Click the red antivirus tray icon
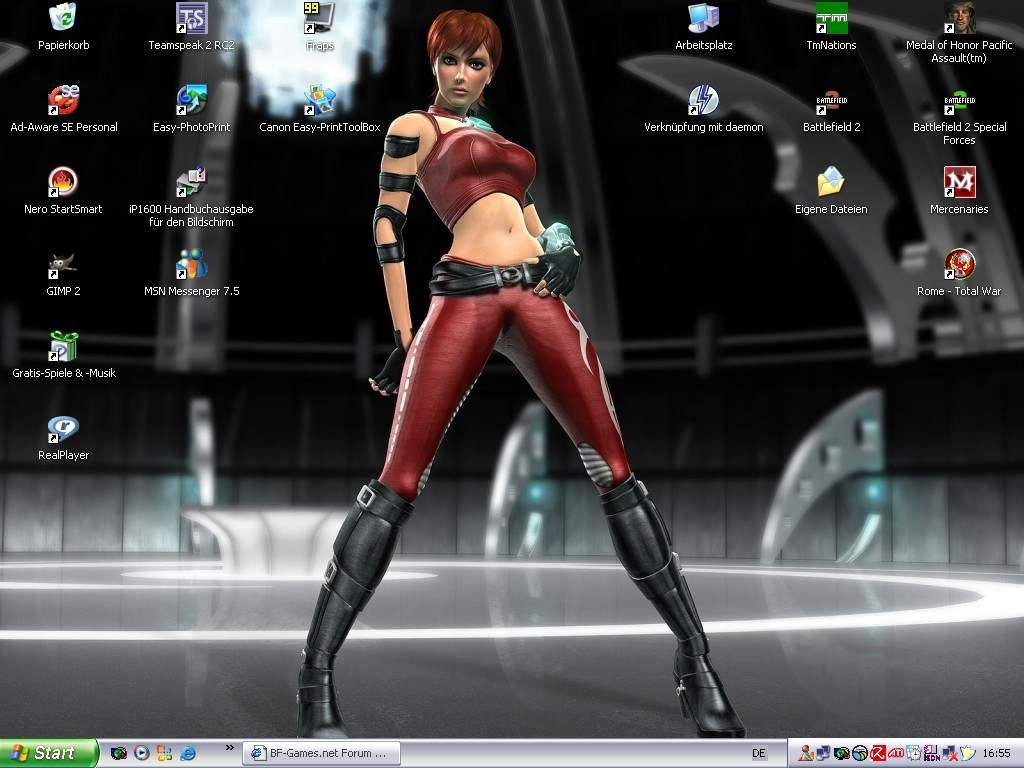1024x768 pixels. pos(879,753)
